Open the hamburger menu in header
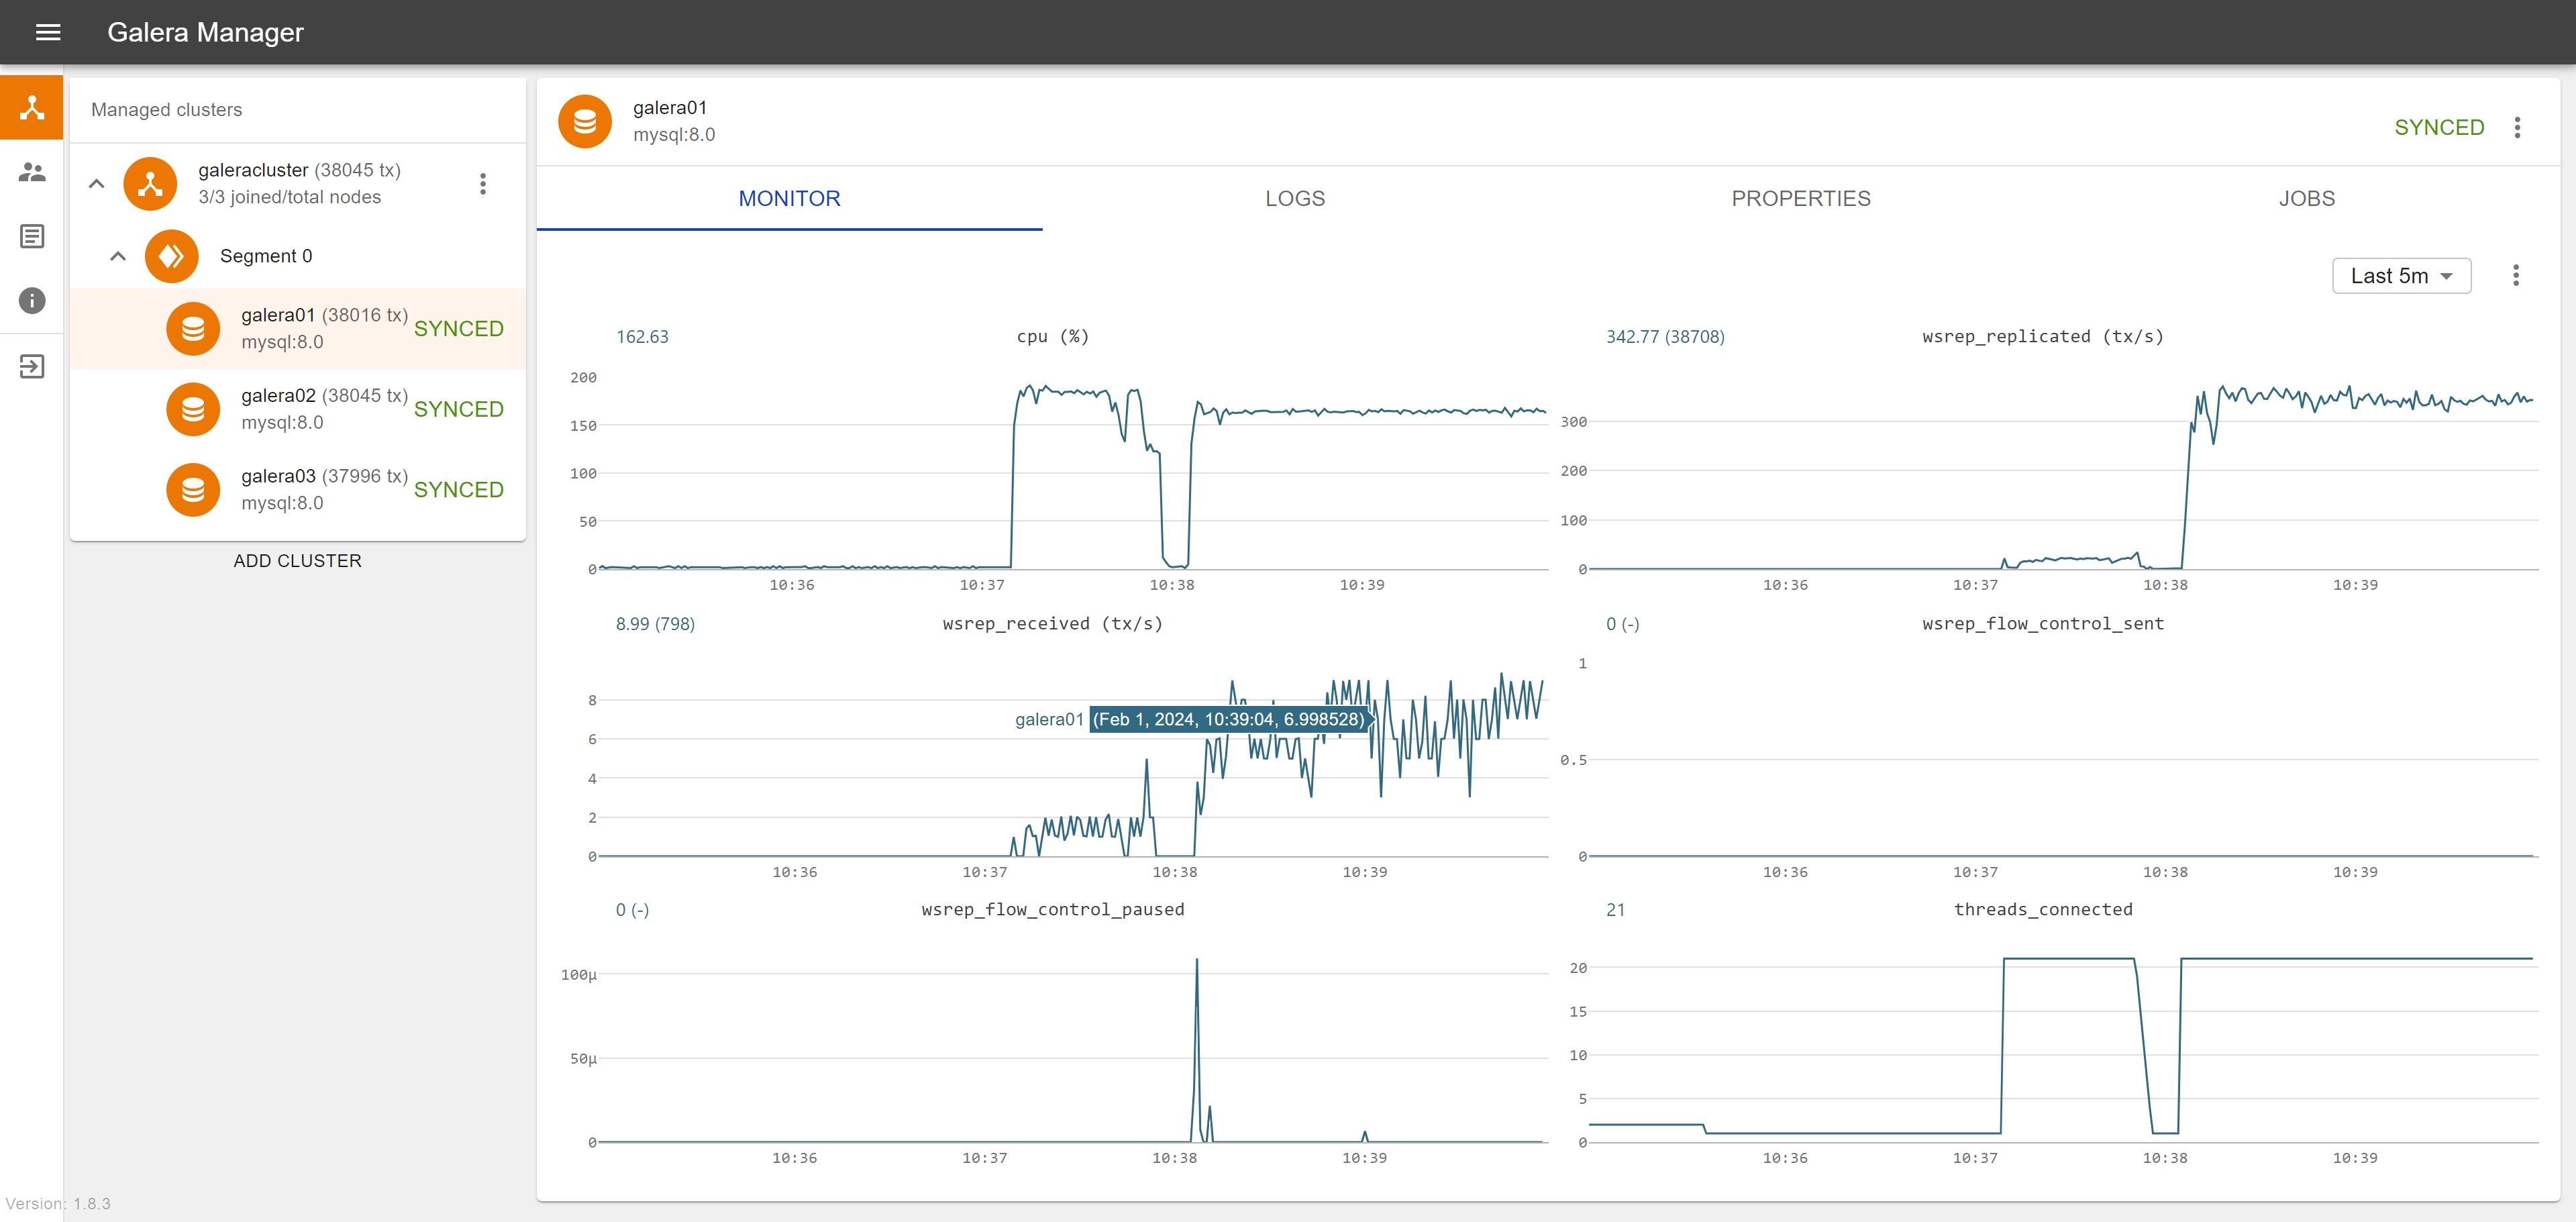This screenshot has width=2576, height=1222. 48,32
